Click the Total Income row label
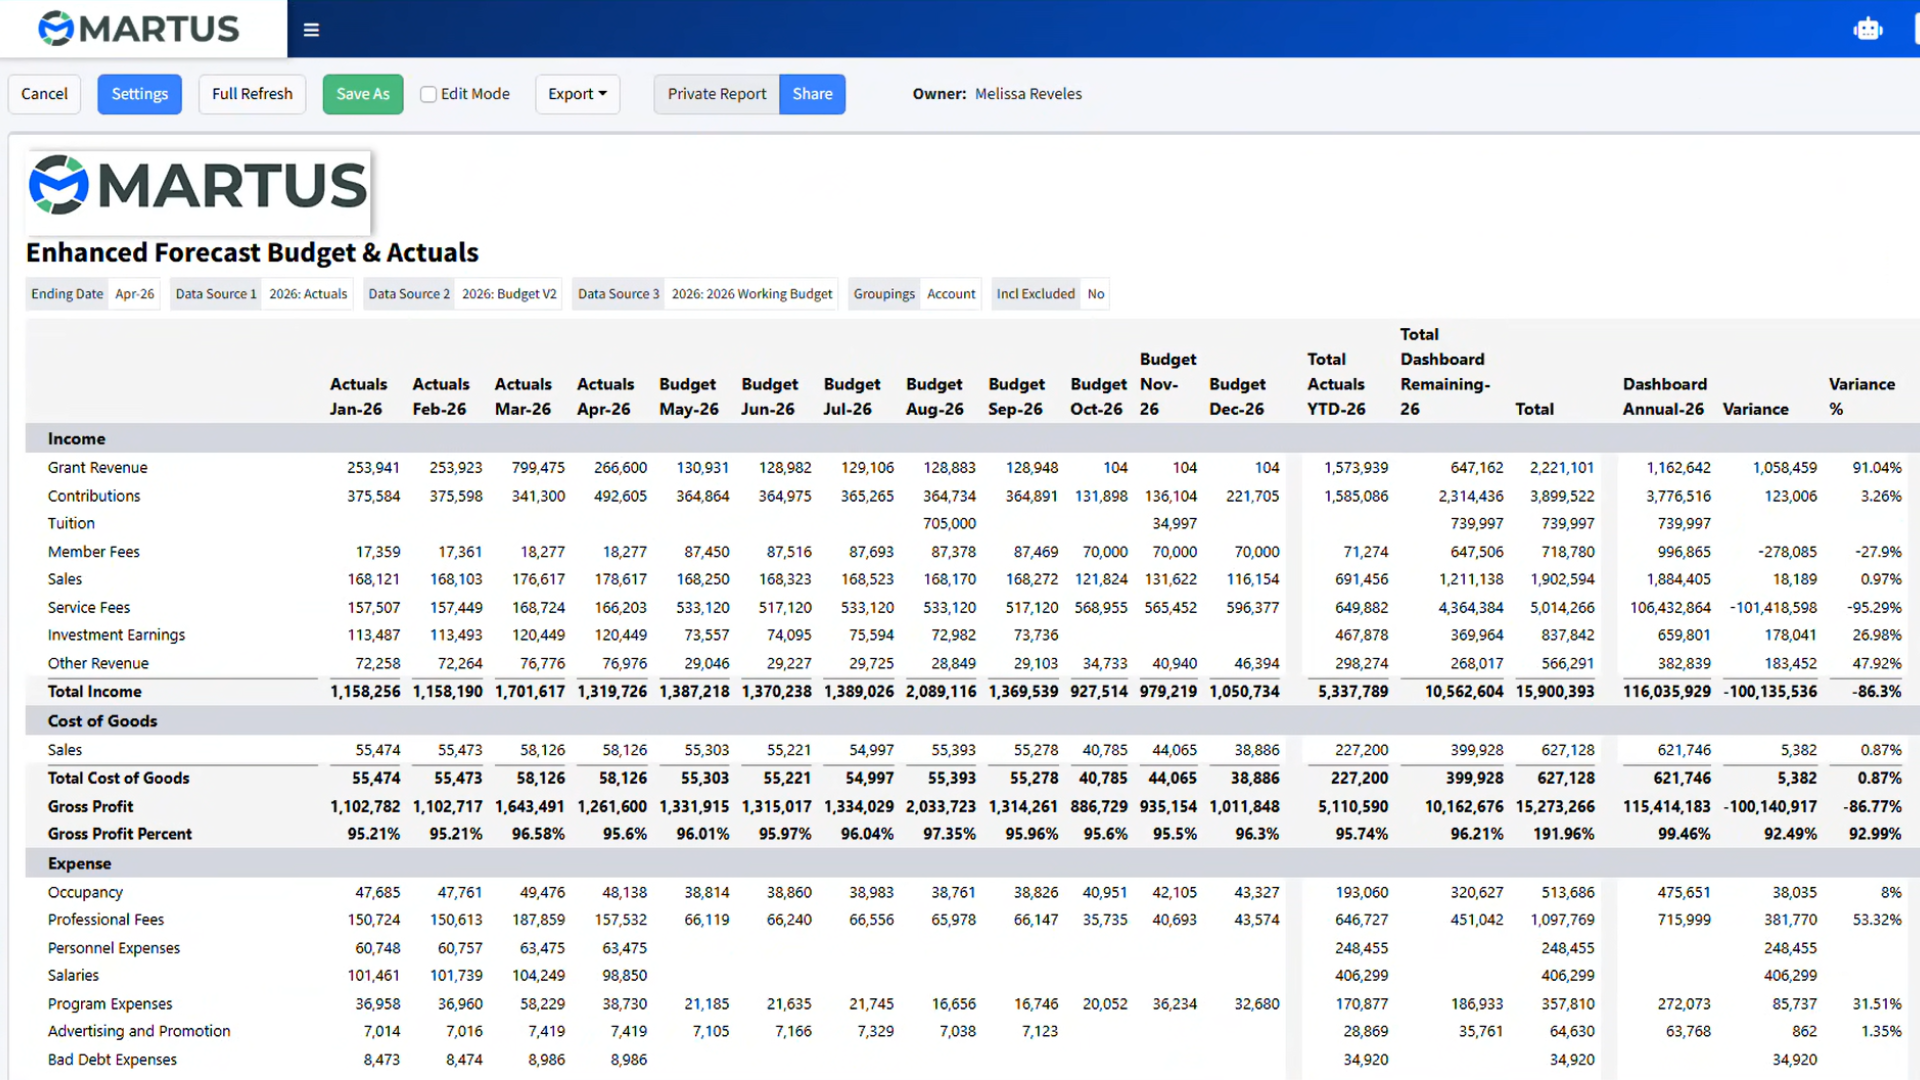This screenshot has width=1920, height=1080. pos(95,692)
